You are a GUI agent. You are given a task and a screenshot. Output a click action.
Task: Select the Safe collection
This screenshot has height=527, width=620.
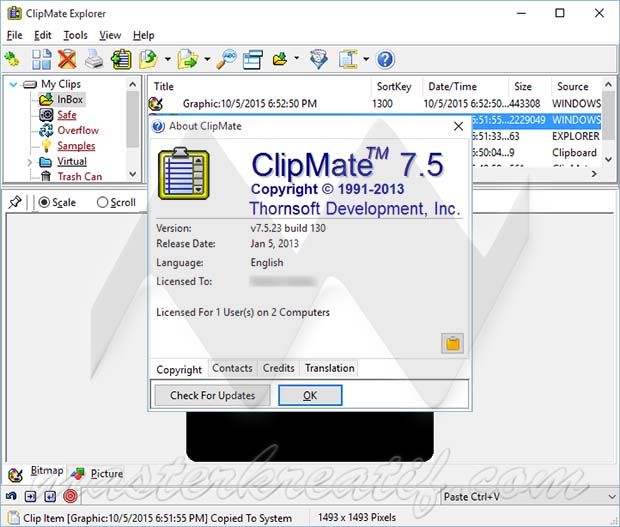pos(66,115)
